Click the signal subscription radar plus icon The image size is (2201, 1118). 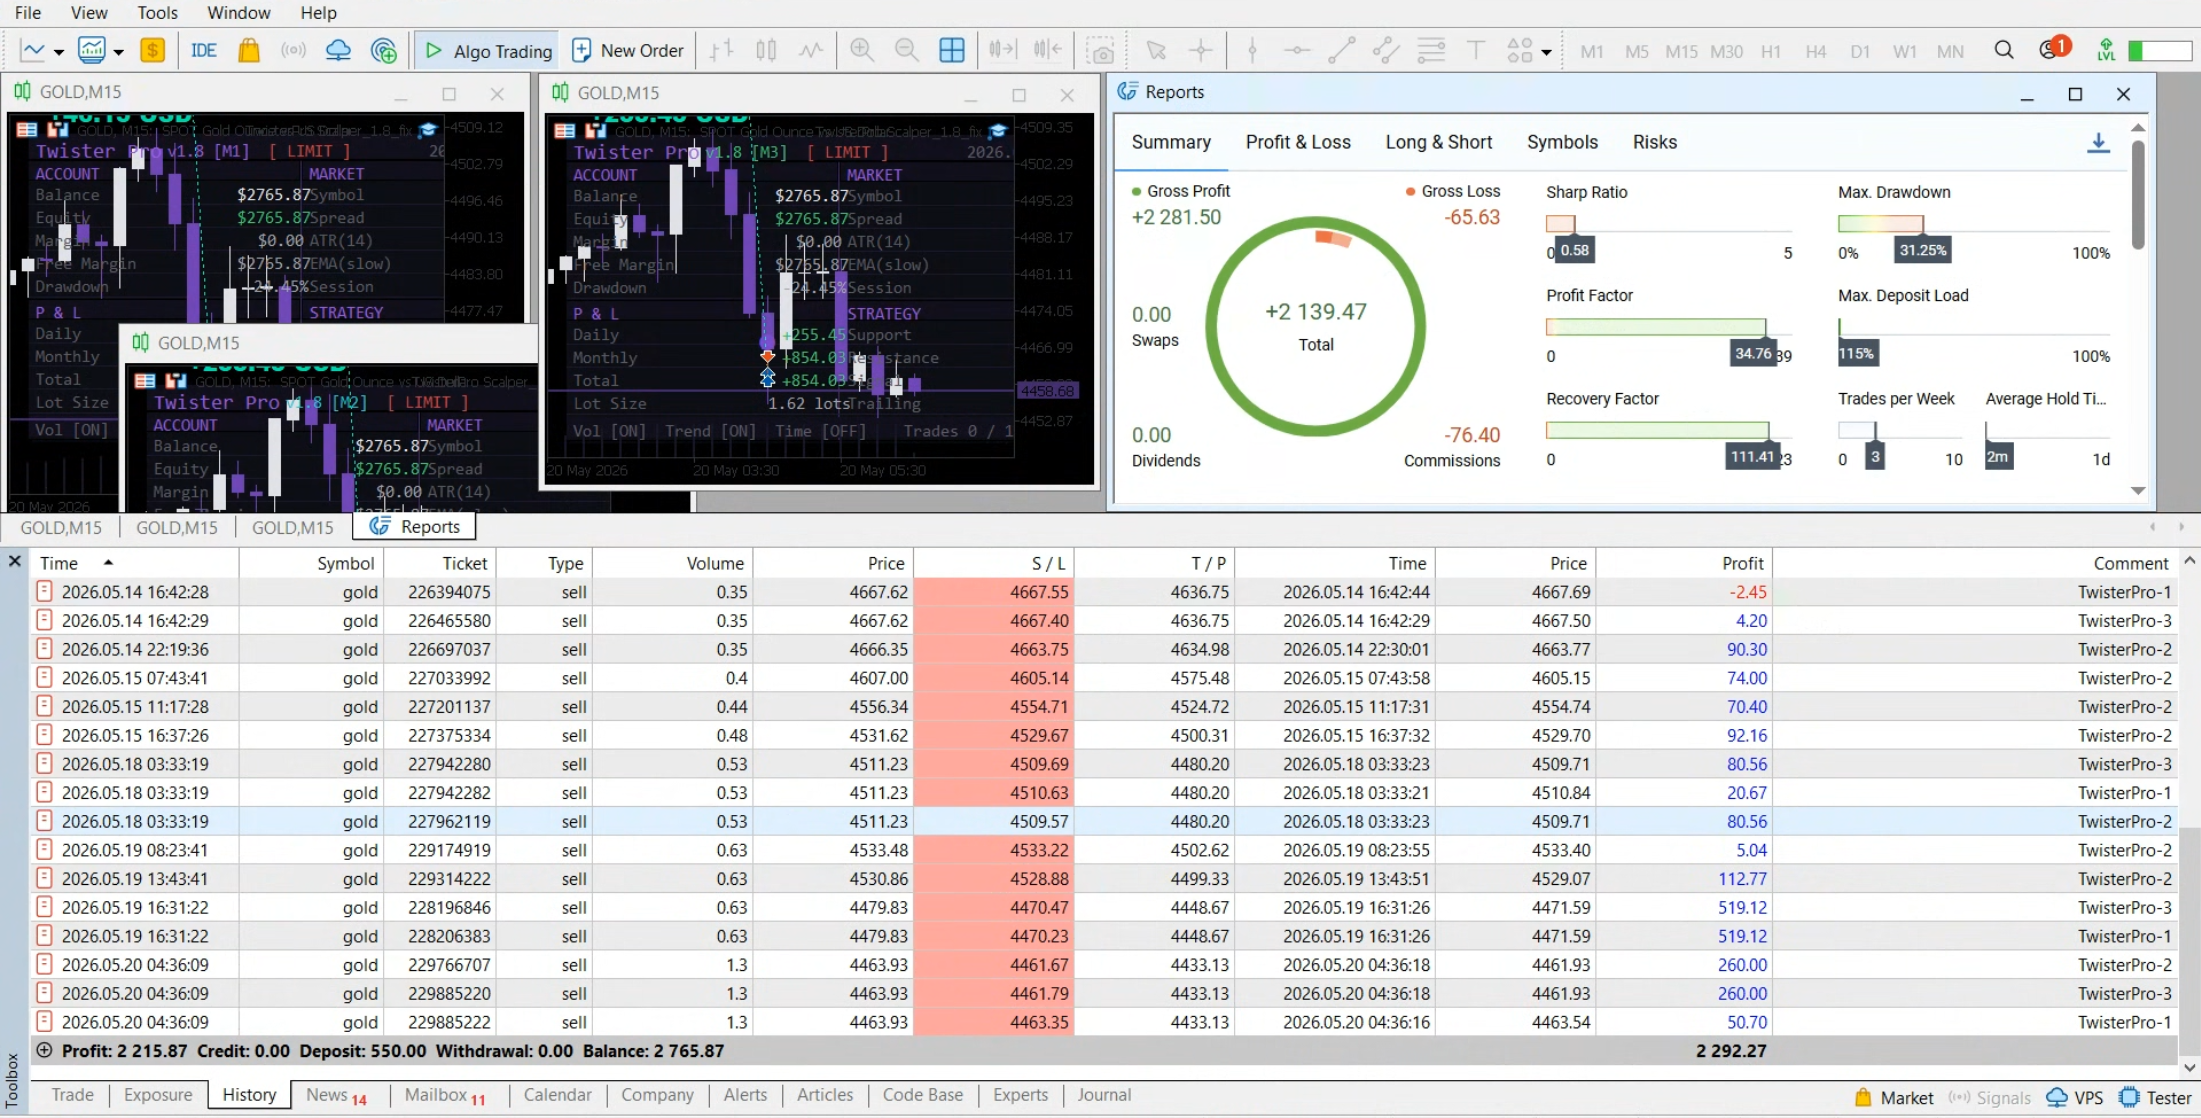pyautogui.click(x=383, y=50)
